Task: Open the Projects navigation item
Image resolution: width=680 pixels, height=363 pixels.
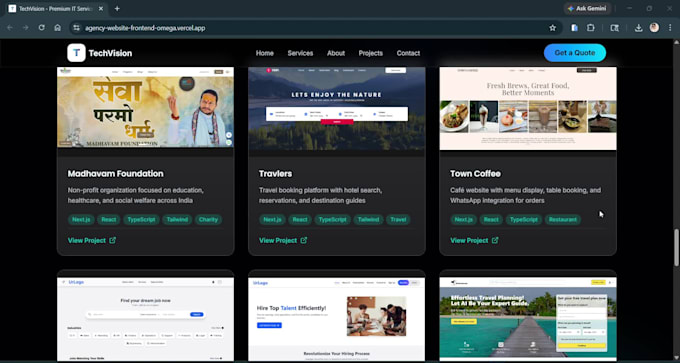Action: 371,53
